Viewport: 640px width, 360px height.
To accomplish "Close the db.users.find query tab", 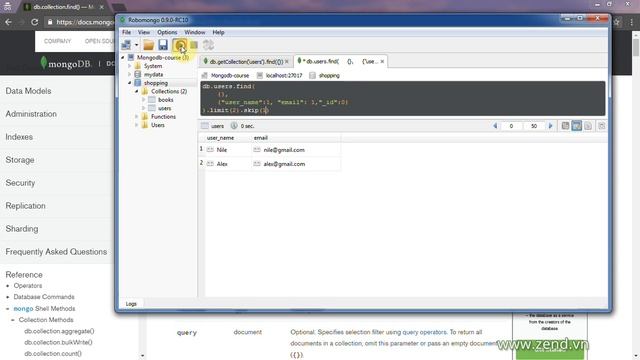I will coord(382,62).
